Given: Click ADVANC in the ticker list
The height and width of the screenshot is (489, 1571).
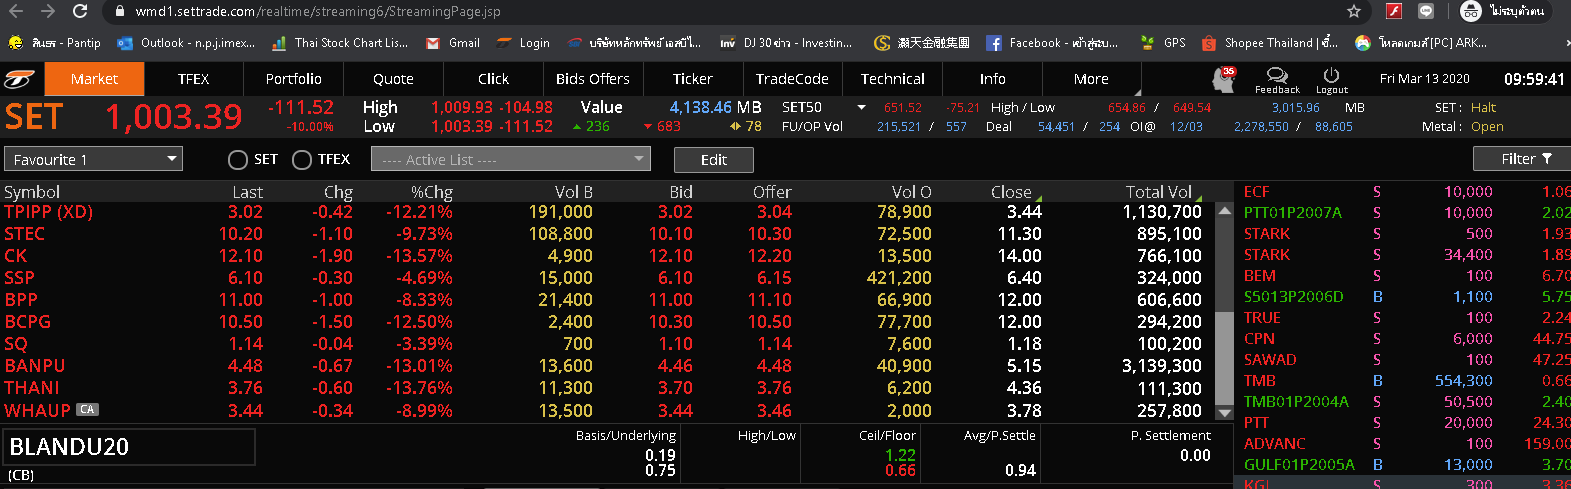Looking at the screenshot, I should pos(1275,444).
